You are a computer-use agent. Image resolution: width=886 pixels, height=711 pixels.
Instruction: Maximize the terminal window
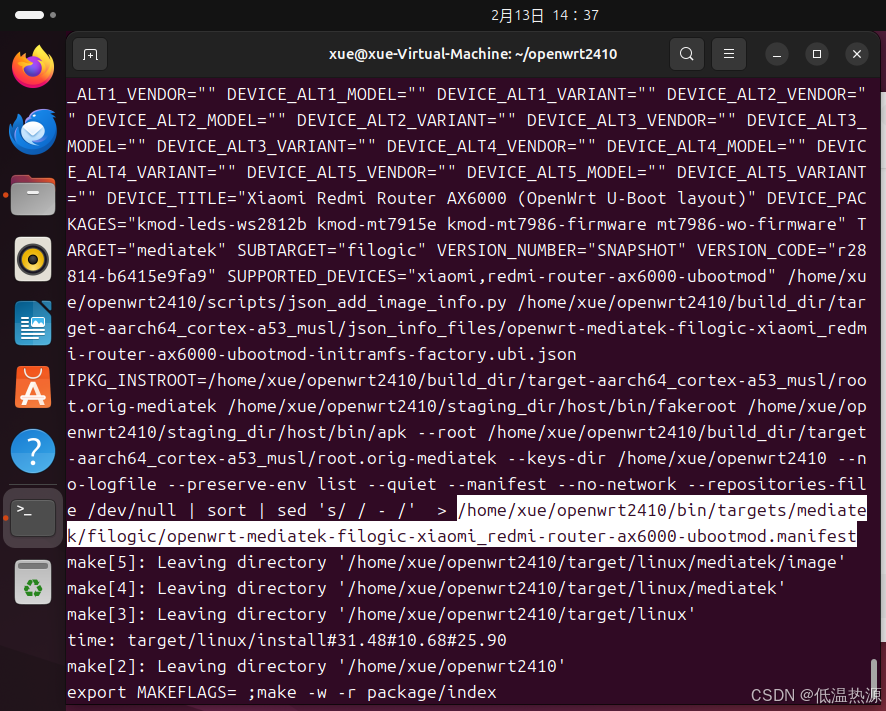click(816, 54)
